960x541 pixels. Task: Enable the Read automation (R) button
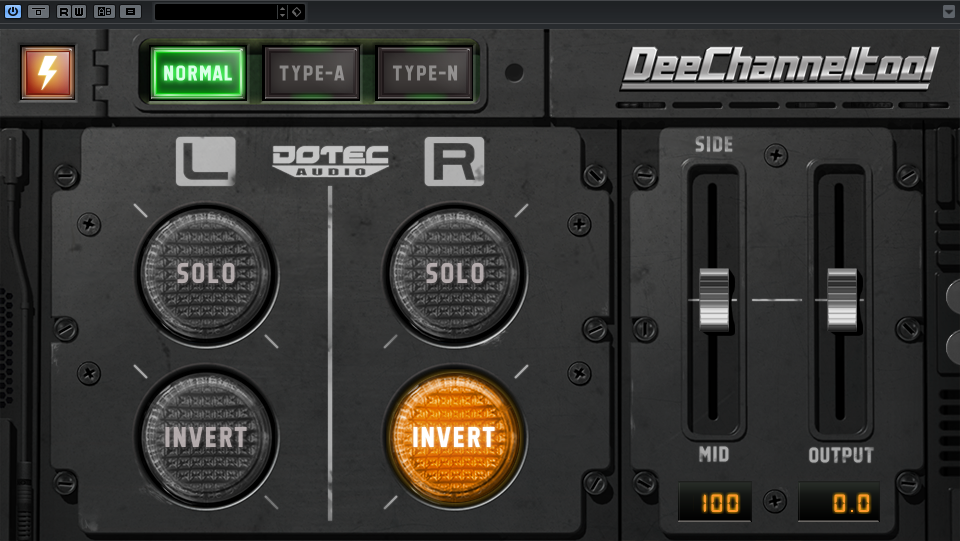click(64, 11)
